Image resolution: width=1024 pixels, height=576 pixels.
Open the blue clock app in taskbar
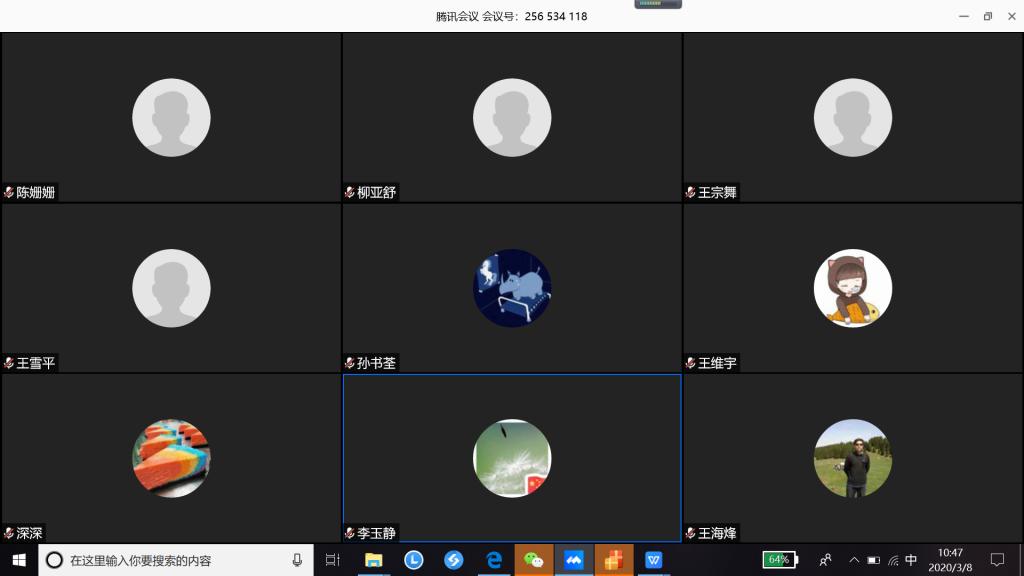click(x=413, y=560)
